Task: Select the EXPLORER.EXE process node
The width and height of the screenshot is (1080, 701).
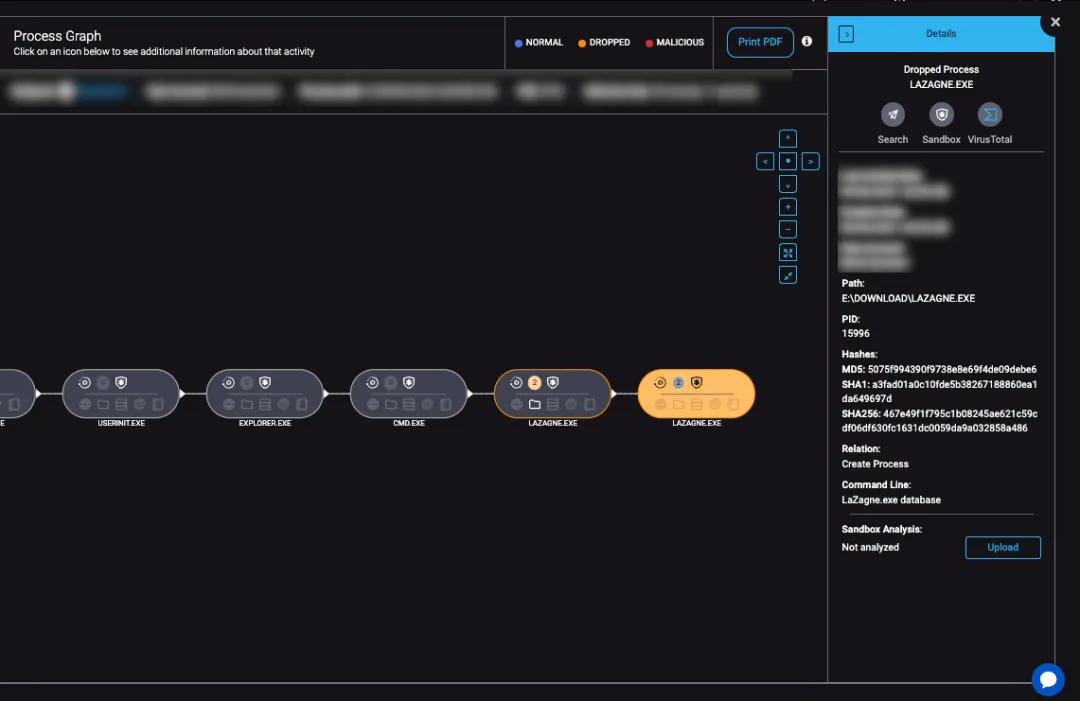Action: [x=265, y=394]
